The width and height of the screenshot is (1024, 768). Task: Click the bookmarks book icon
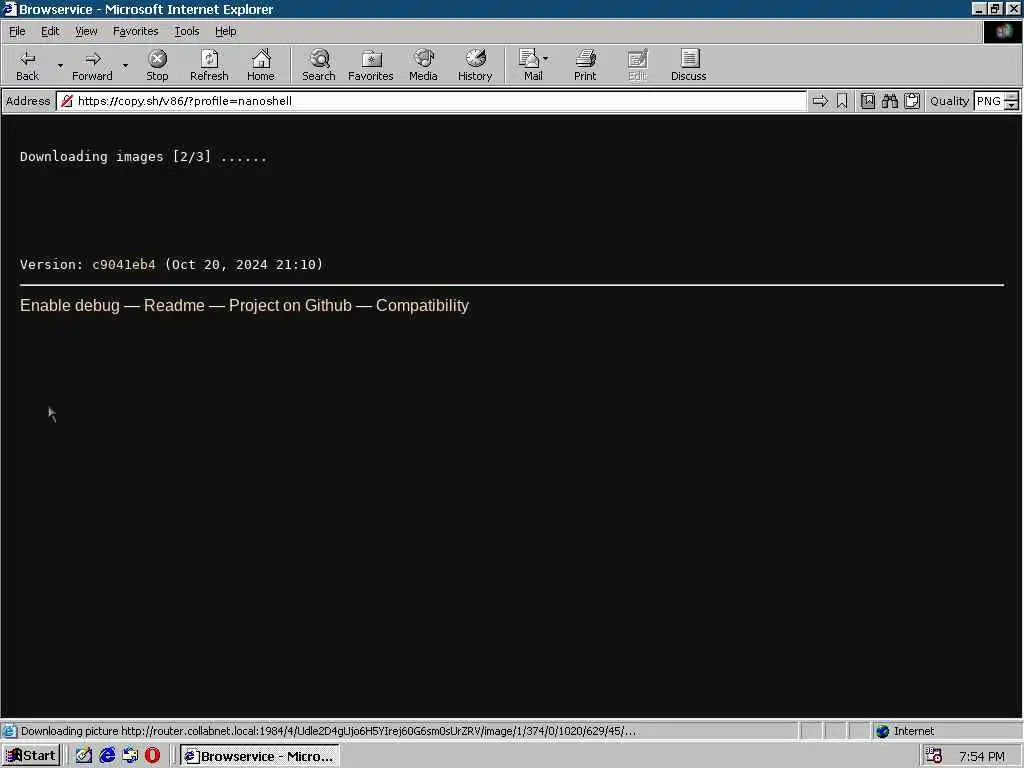click(x=867, y=101)
